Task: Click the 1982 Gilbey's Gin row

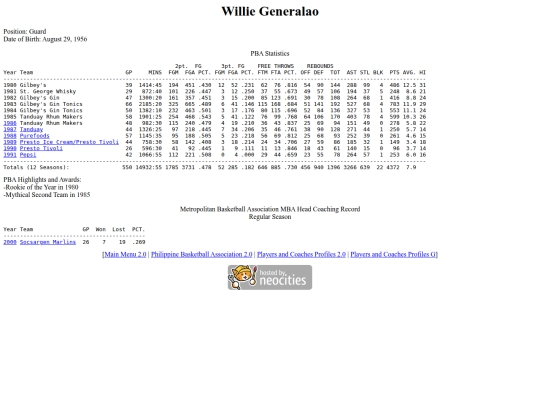Action: point(215,98)
